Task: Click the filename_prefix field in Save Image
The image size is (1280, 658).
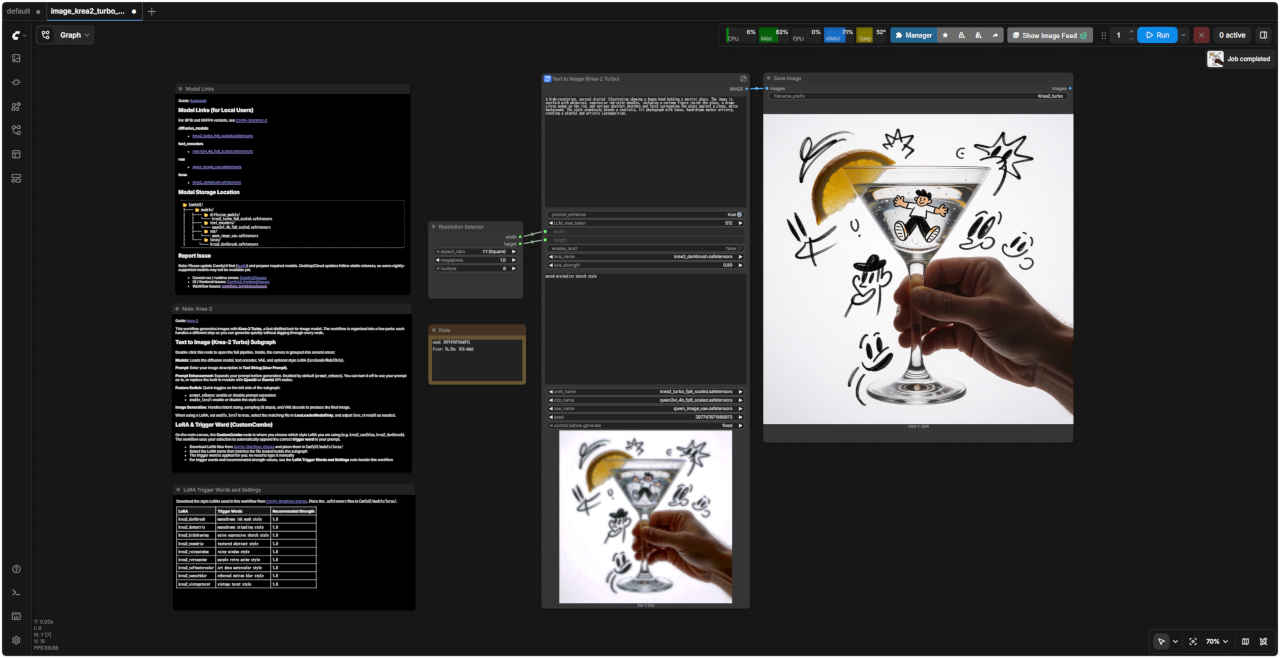Action: [x=917, y=96]
